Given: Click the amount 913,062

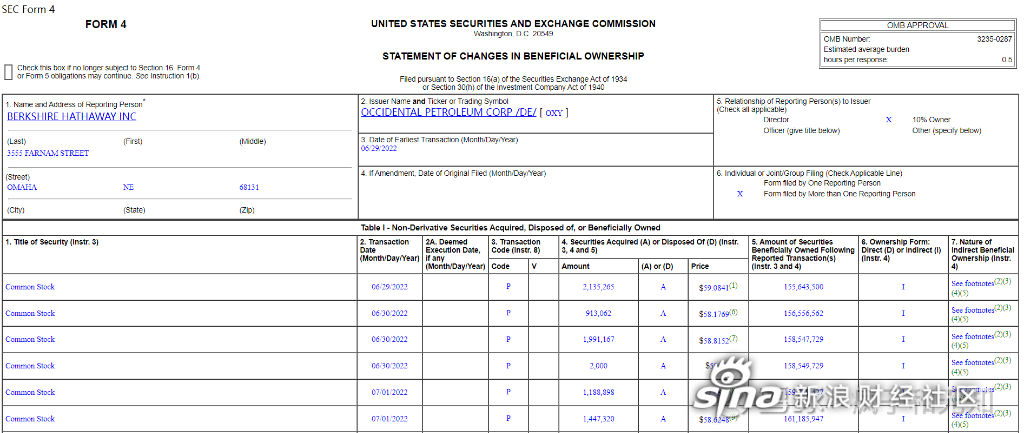Looking at the screenshot, I should [x=599, y=313].
